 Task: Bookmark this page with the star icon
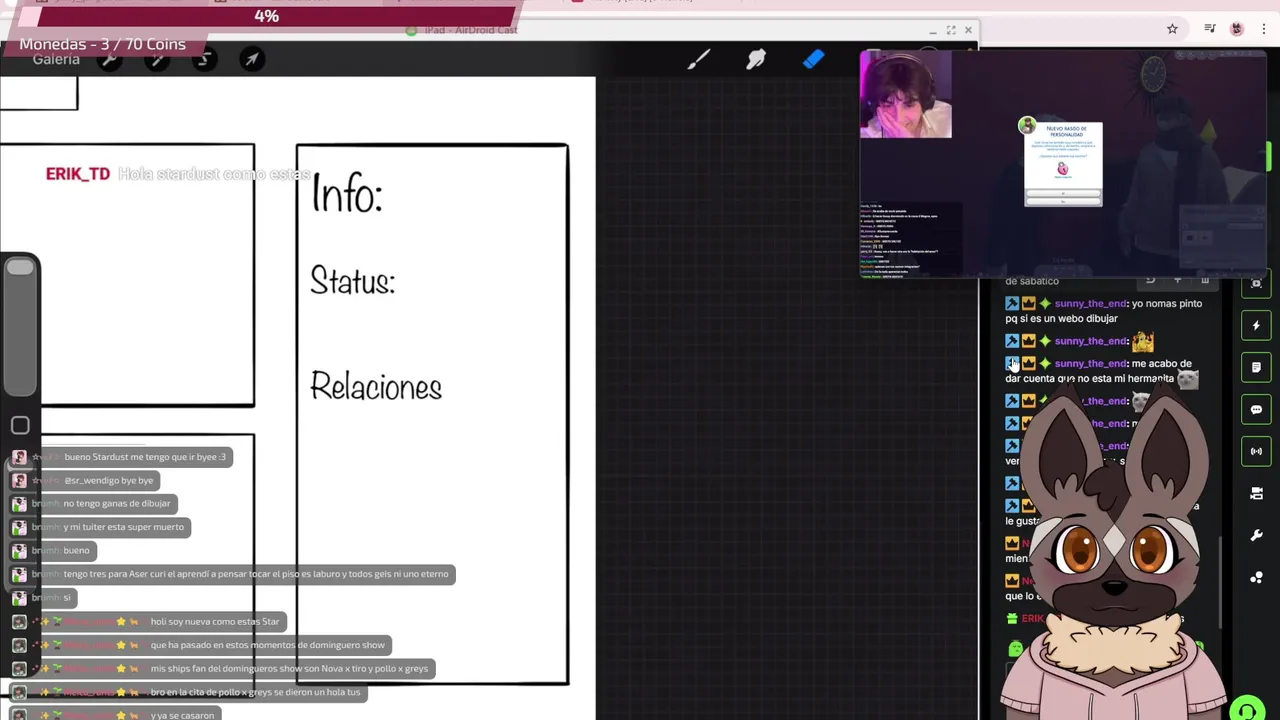click(x=1172, y=29)
